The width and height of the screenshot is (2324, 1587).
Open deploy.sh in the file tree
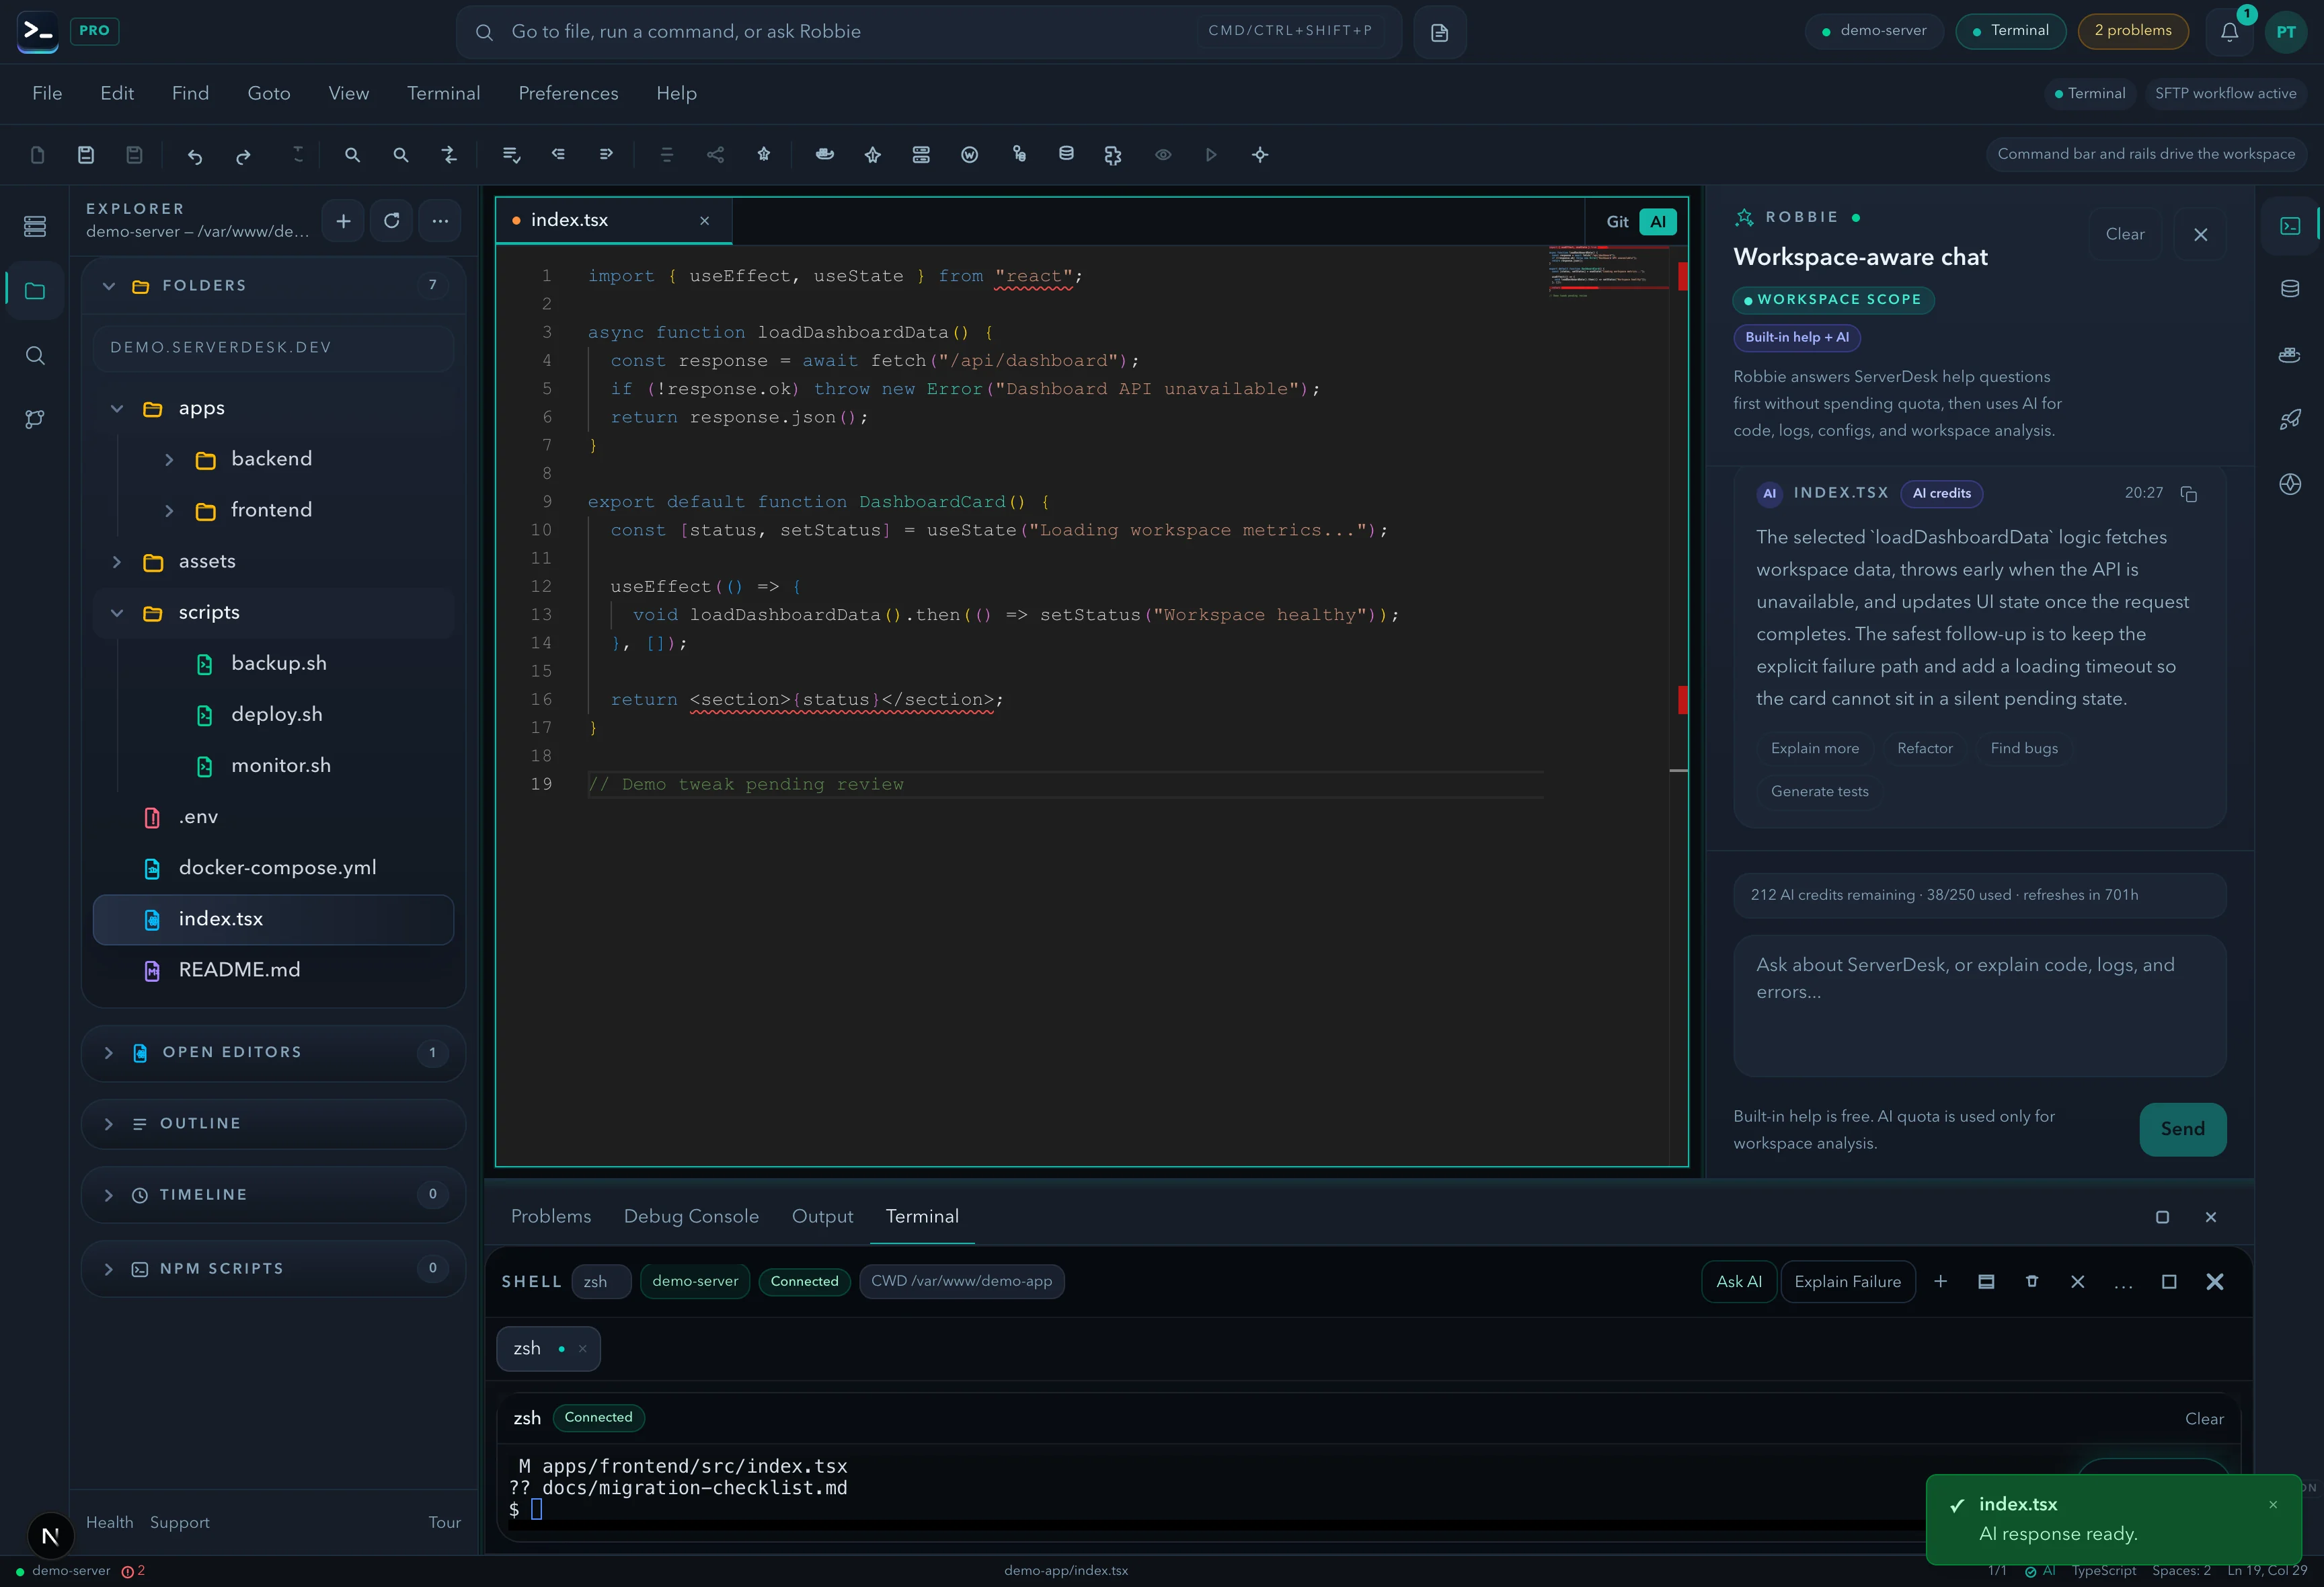pos(273,715)
